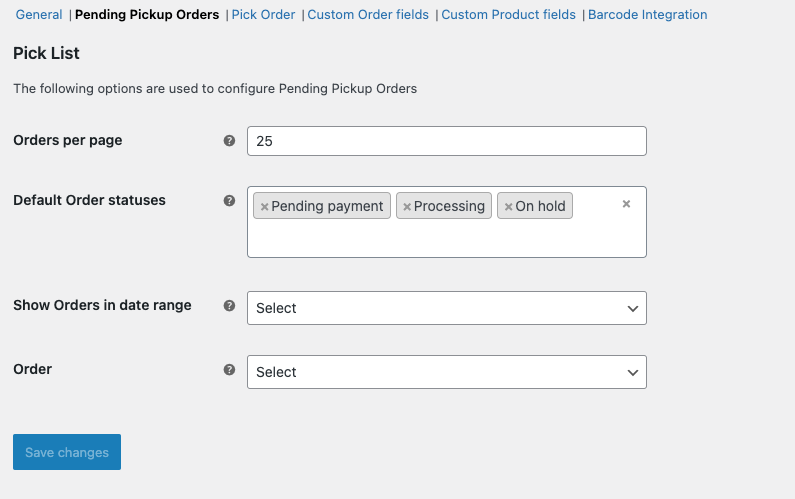The image size is (795, 499).
Task: Focus the Orders per page input
Action: 446,141
